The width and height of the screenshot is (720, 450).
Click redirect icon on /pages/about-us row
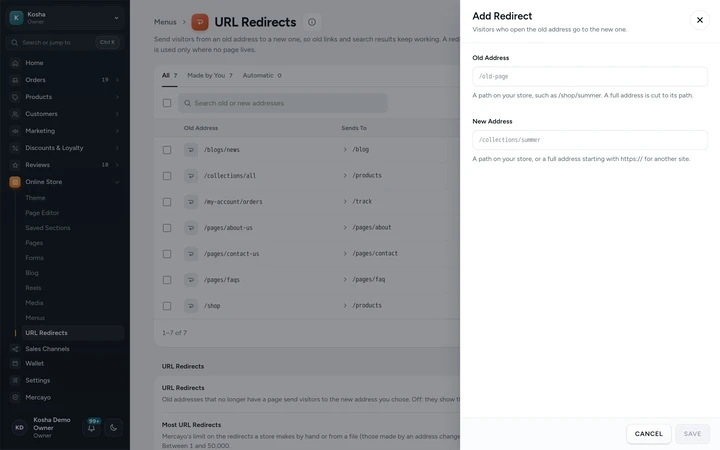[x=191, y=228]
